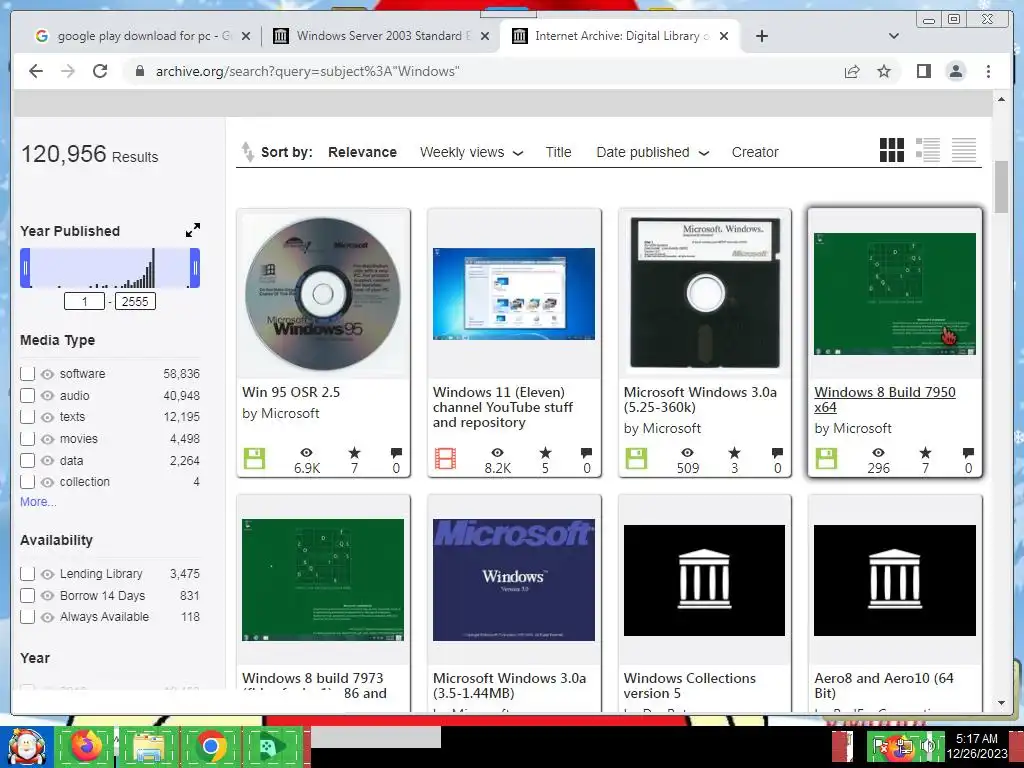This screenshot has width=1024, height=768.
Task: Open Chrome three-dot menu
Action: tap(988, 71)
